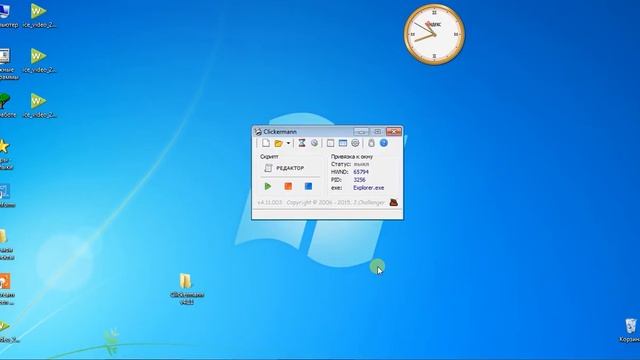
Task: Click the blue window panel icon in toolbar
Action: (x=343, y=143)
